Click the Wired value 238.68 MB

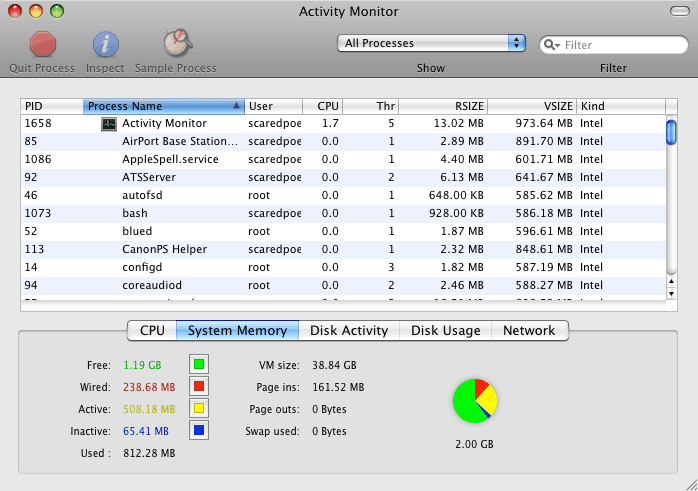pyautogui.click(x=149, y=387)
